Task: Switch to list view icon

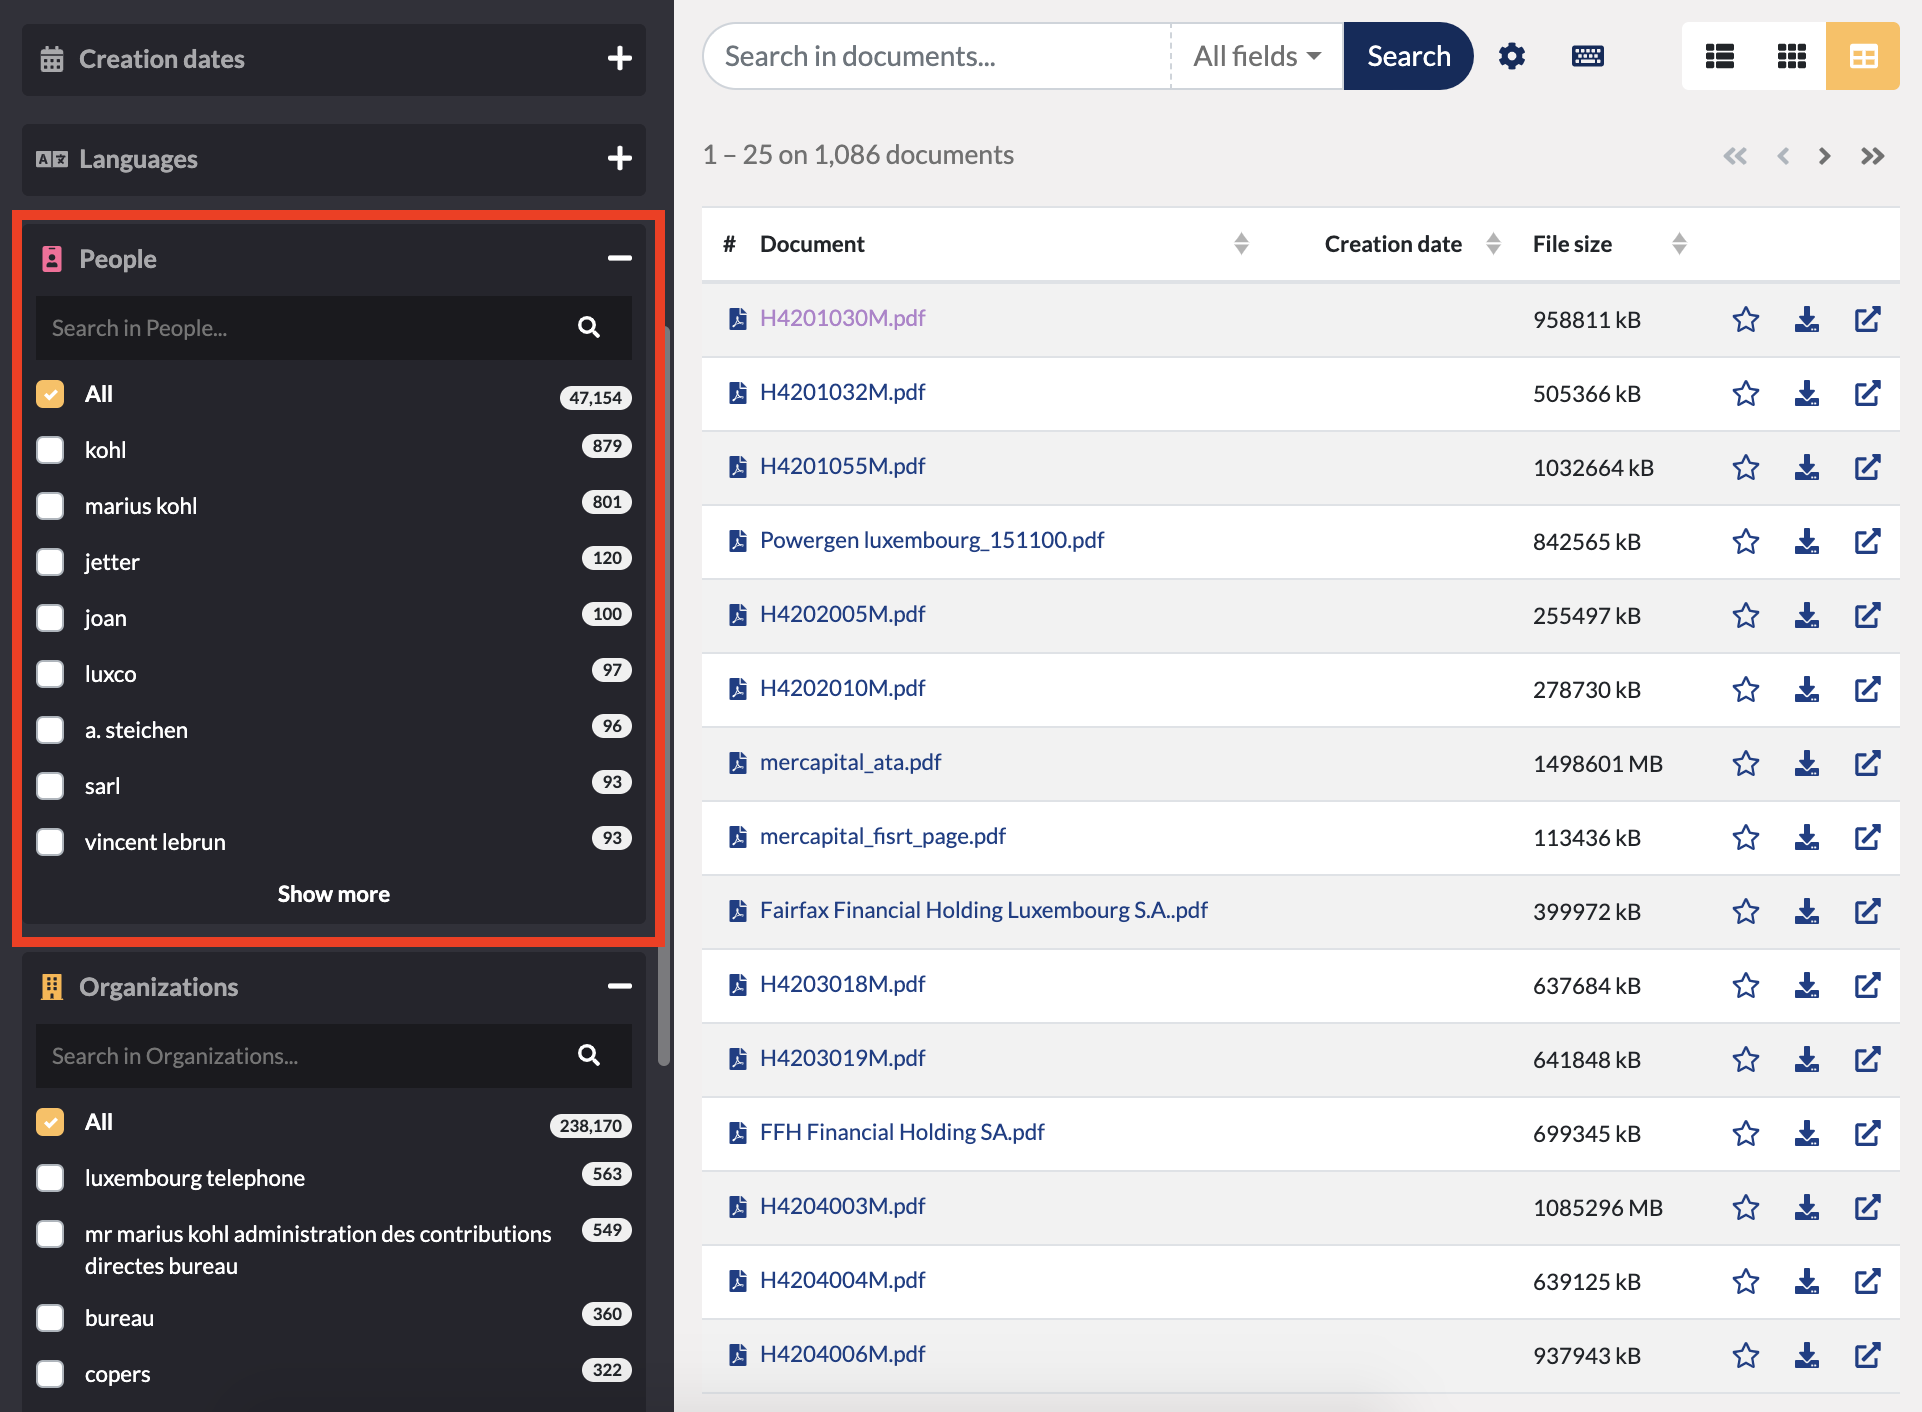Action: [1719, 56]
